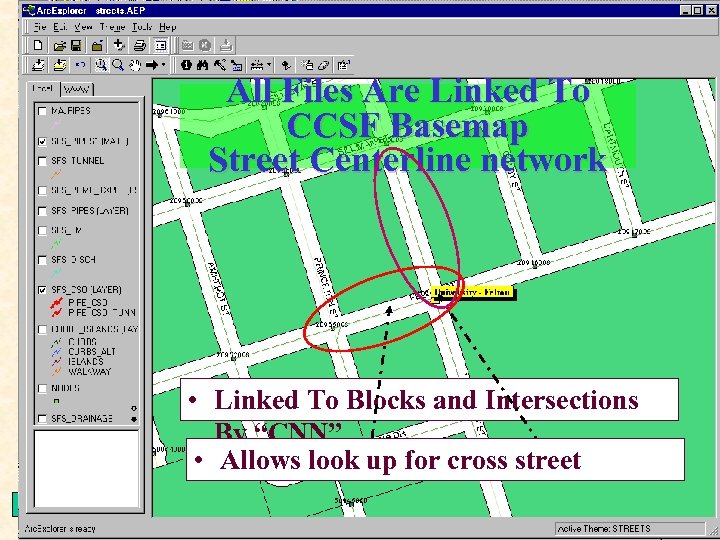Toggle the legend display toolbar icon

click(x=160, y=45)
